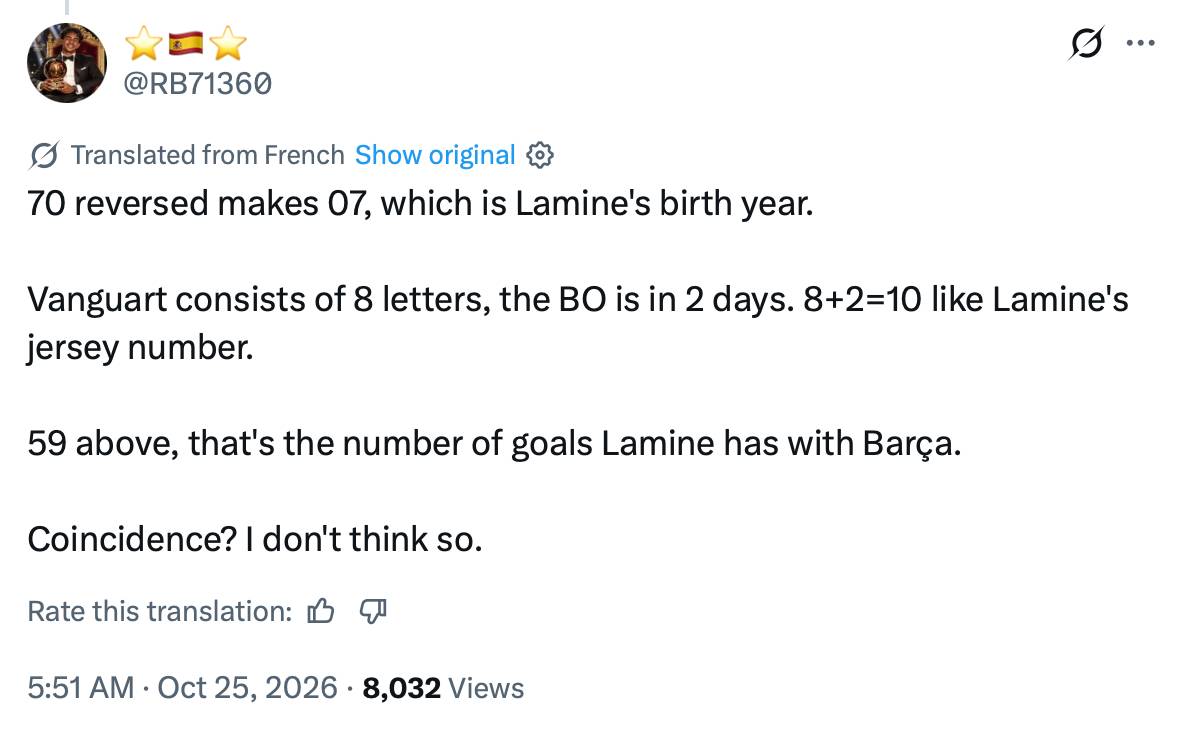Click the line about 59 goals with Barça
The image size is (1188, 736).
(x=494, y=443)
